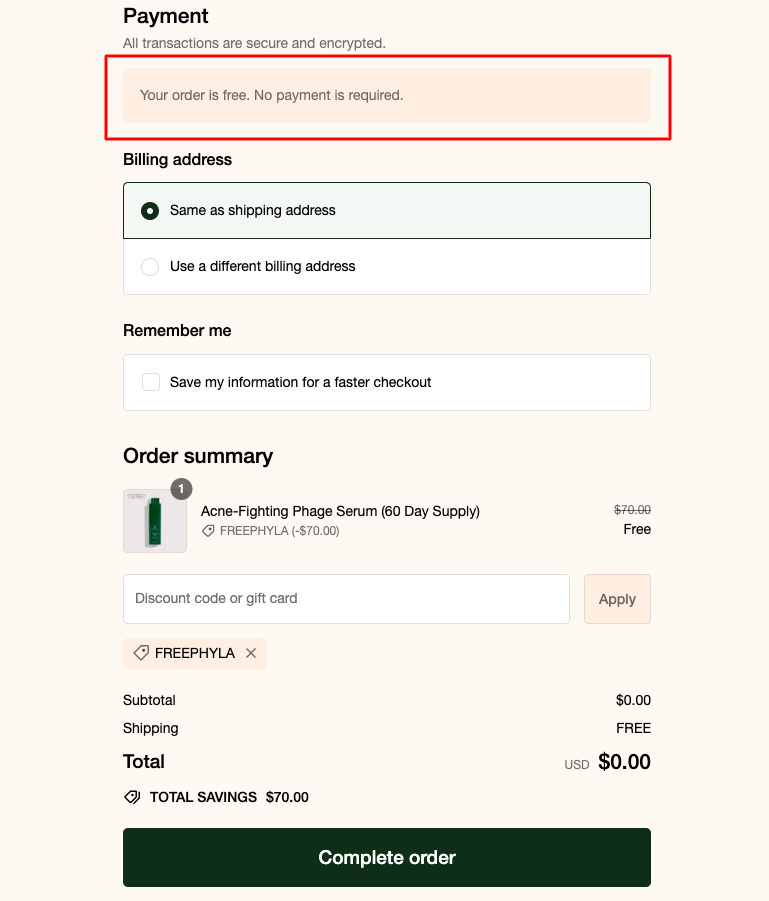Click the free order notice banner

(387, 95)
